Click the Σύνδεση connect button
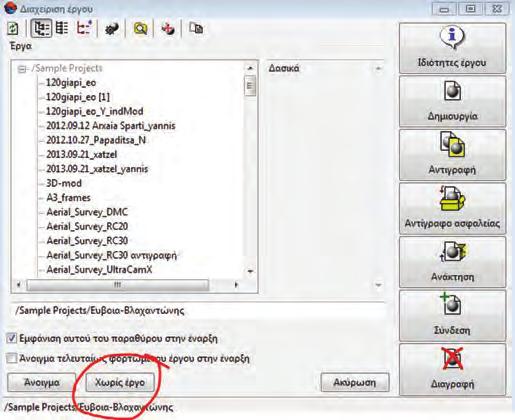 [x=452, y=316]
